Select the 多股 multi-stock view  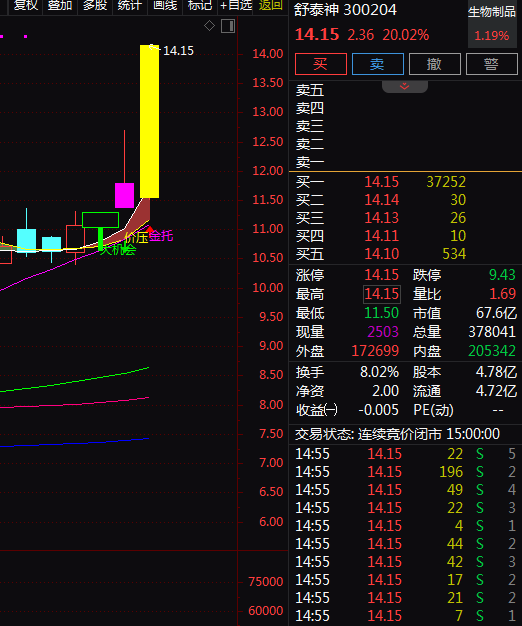click(95, 6)
